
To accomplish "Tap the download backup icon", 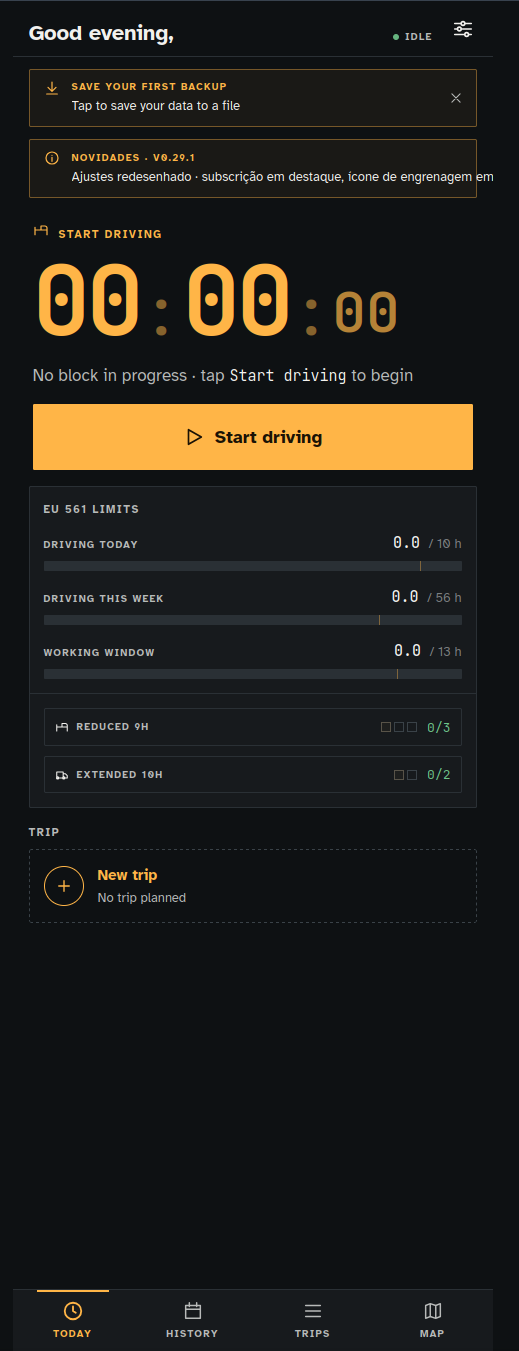I will pos(52,88).
